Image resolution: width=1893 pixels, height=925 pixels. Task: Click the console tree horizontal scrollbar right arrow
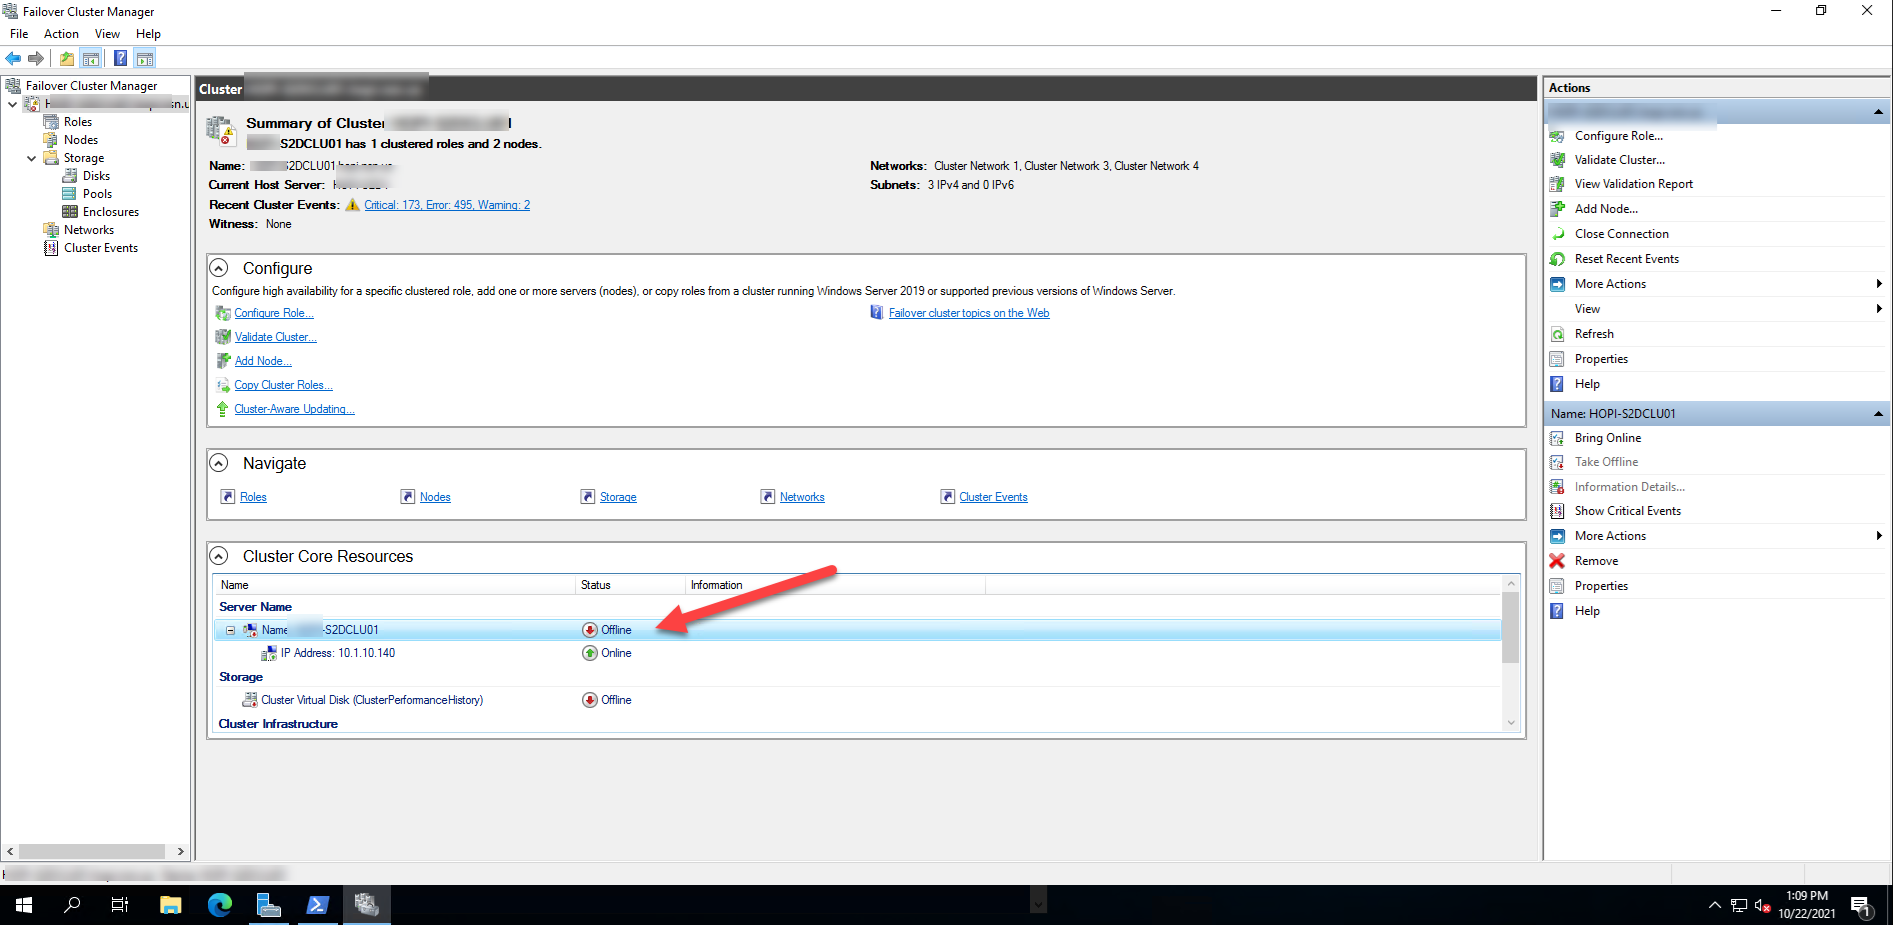click(180, 851)
